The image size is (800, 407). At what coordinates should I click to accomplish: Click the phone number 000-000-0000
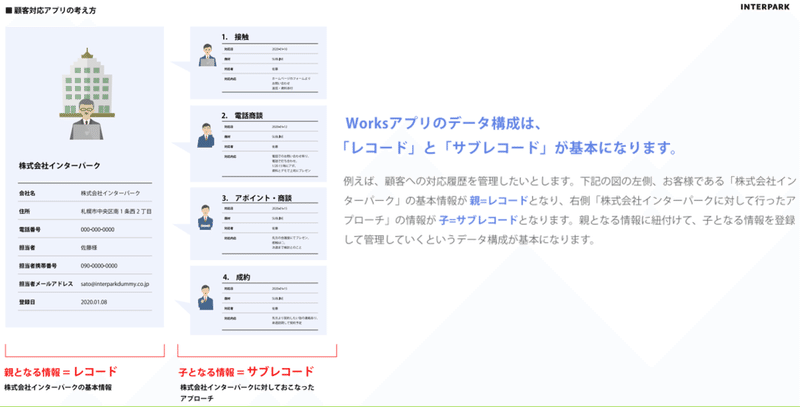(97, 230)
